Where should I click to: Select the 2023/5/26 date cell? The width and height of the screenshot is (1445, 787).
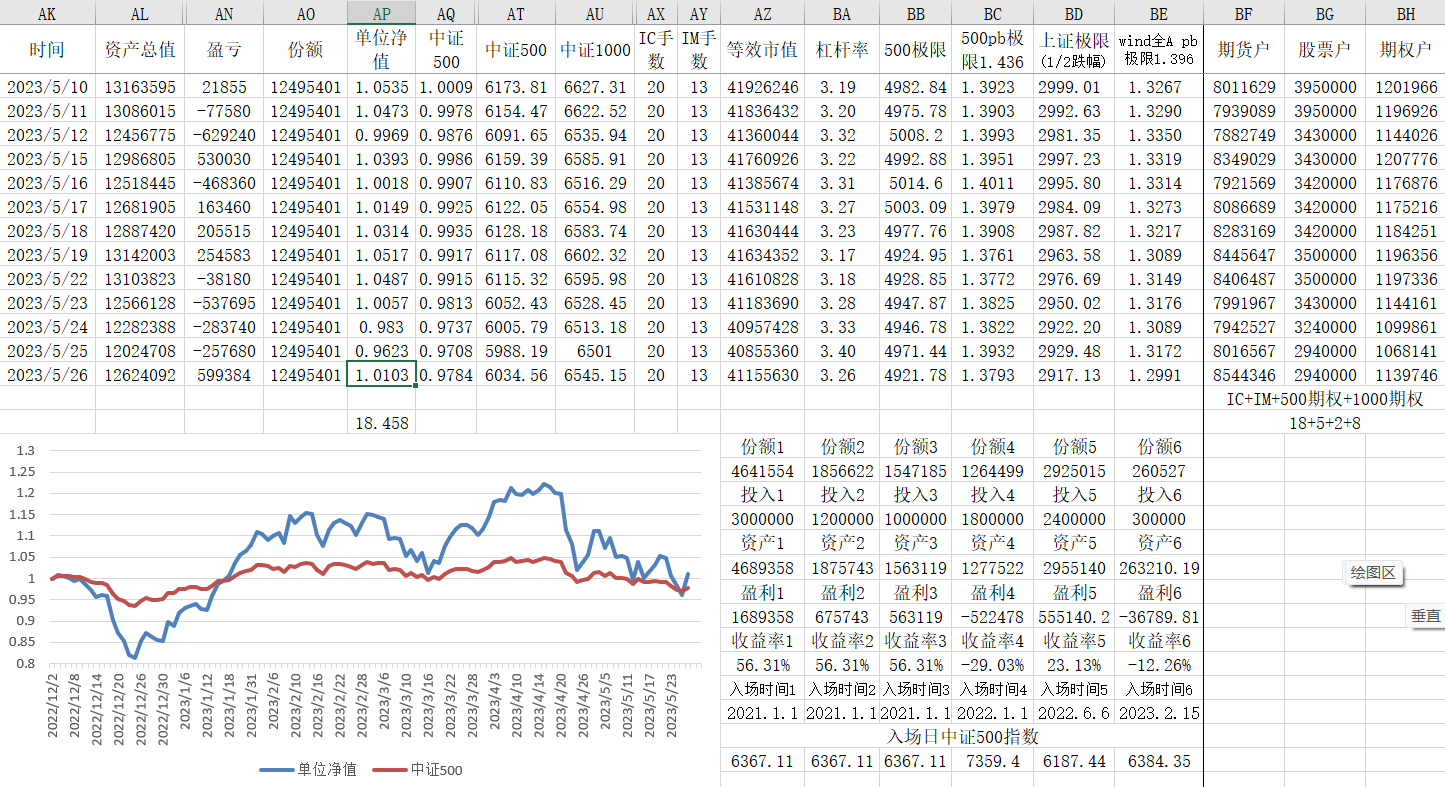coord(47,375)
